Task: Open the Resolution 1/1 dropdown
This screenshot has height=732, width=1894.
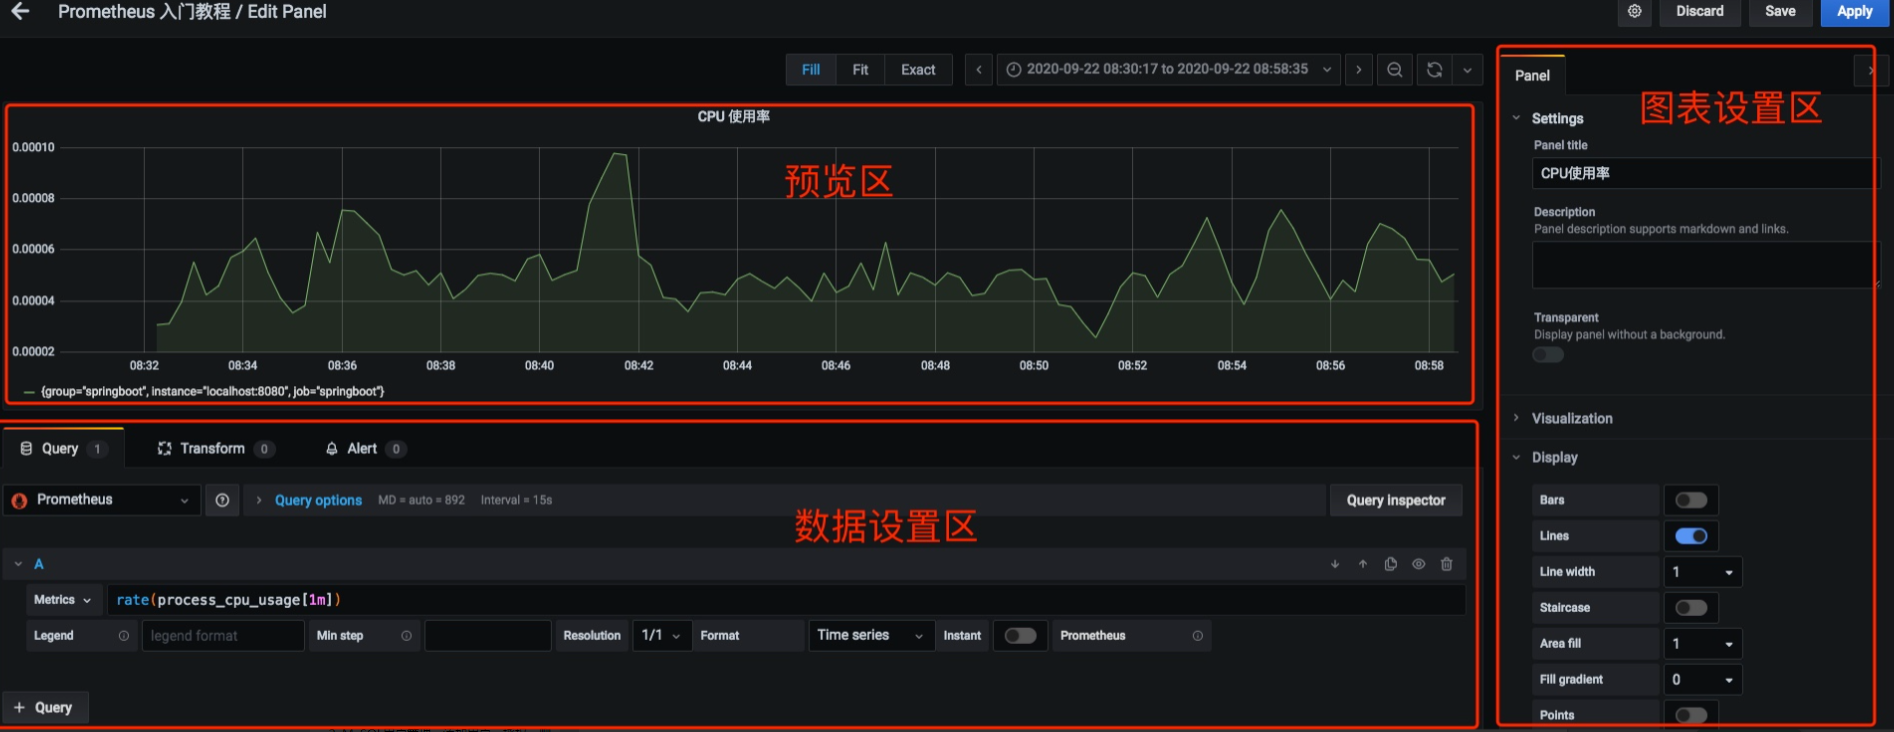Action: [662, 636]
